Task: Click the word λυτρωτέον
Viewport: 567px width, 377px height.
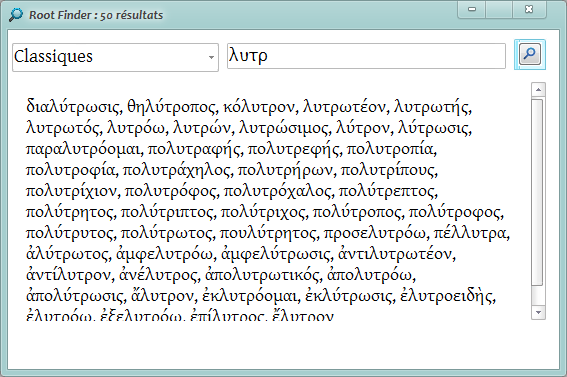Action: tap(344, 107)
